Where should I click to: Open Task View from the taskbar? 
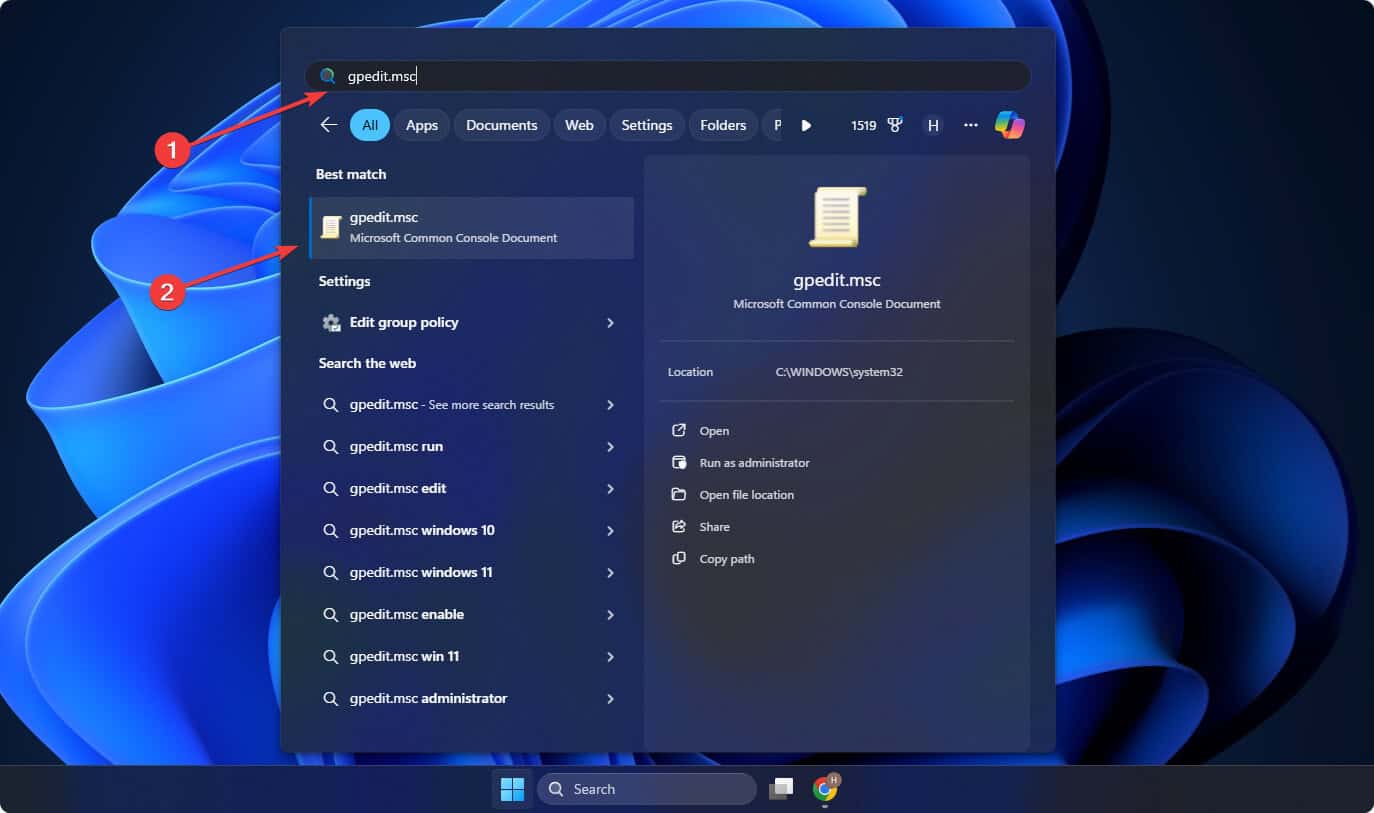[x=781, y=789]
